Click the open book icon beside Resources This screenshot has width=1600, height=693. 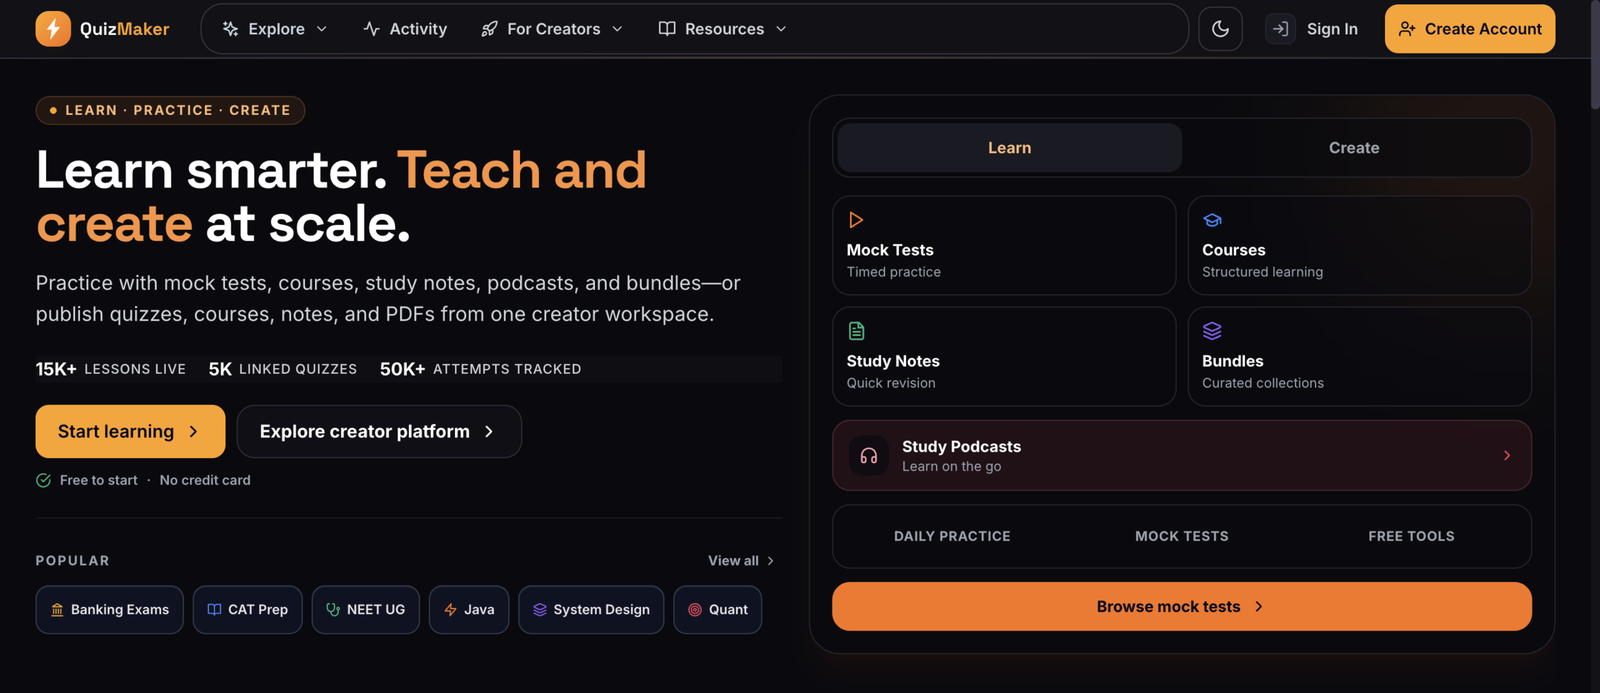tap(667, 29)
